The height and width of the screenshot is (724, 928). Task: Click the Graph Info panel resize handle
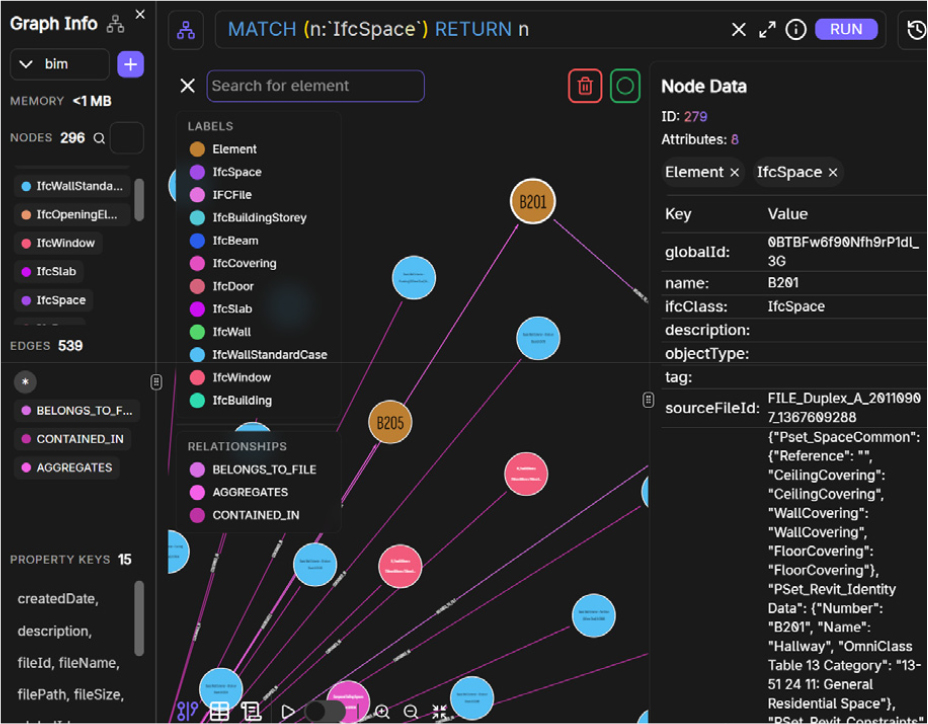point(156,382)
